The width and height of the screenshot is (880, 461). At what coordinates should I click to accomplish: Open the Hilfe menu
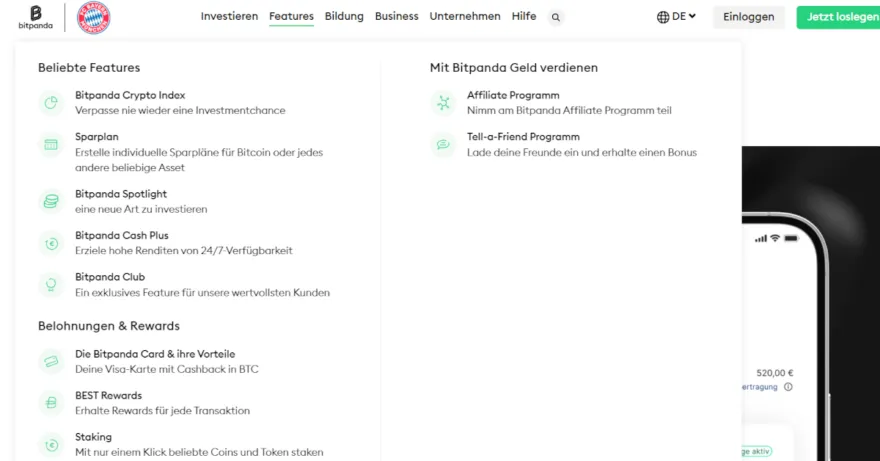click(524, 16)
